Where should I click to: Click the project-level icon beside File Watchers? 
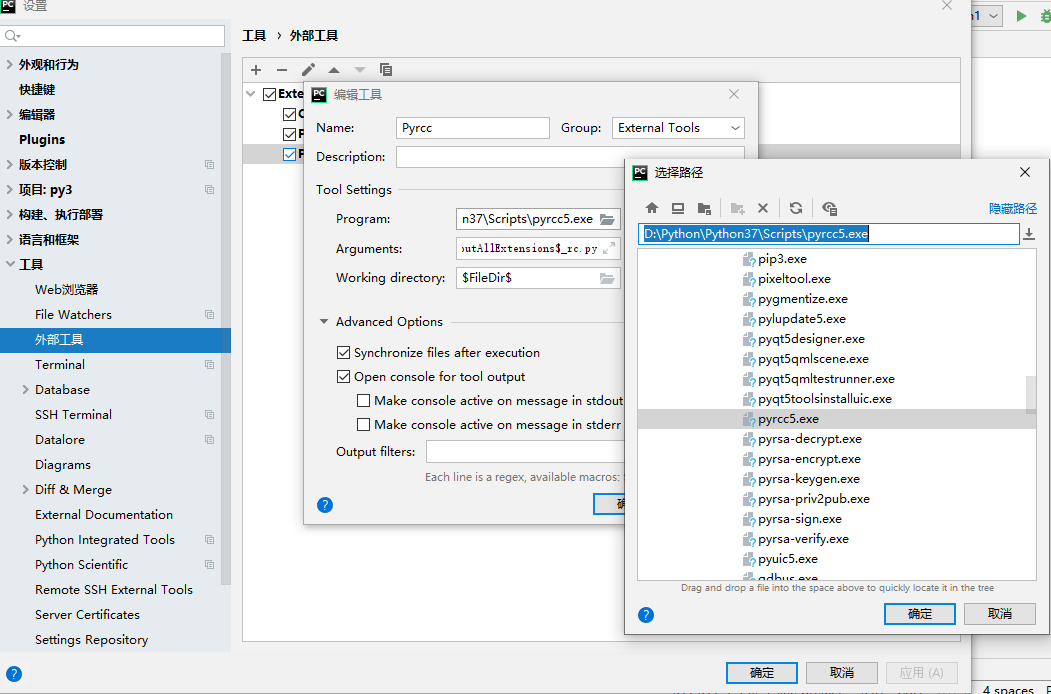pyautogui.click(x=210, y=314)
